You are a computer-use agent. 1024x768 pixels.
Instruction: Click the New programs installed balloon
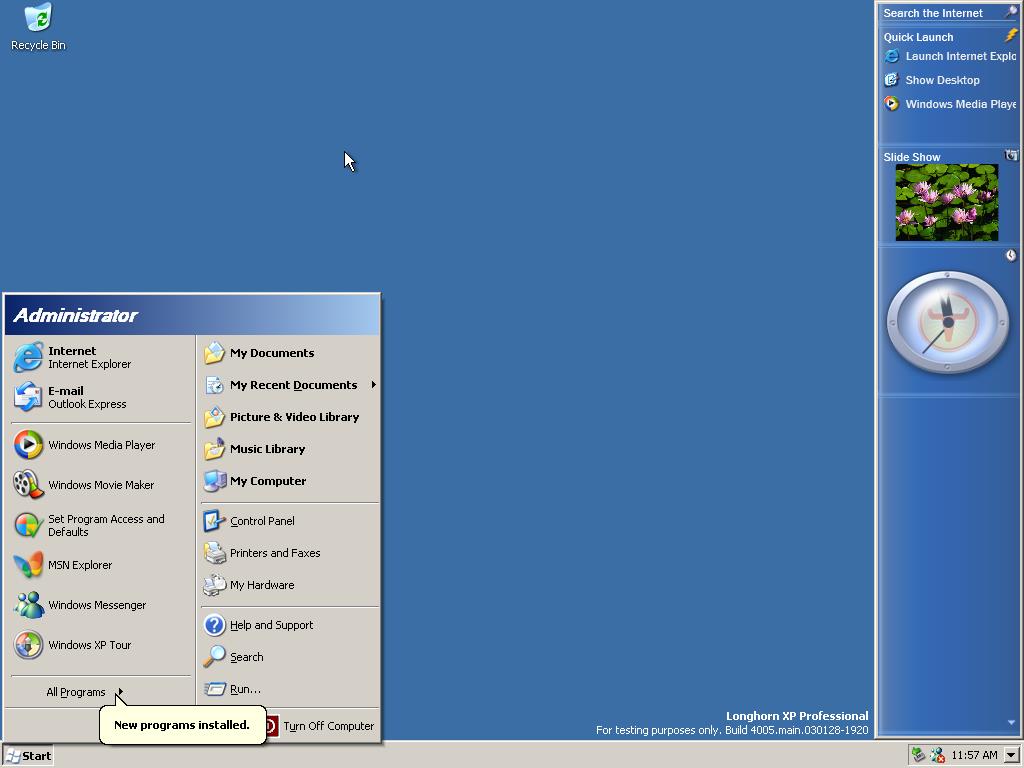pos(182,724)
